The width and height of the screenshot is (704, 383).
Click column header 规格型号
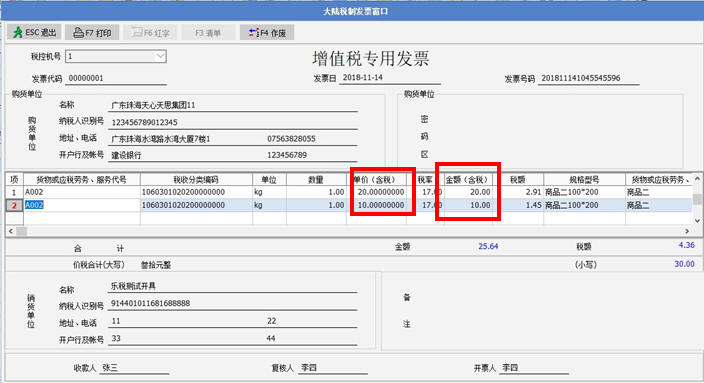coord(584,180)
